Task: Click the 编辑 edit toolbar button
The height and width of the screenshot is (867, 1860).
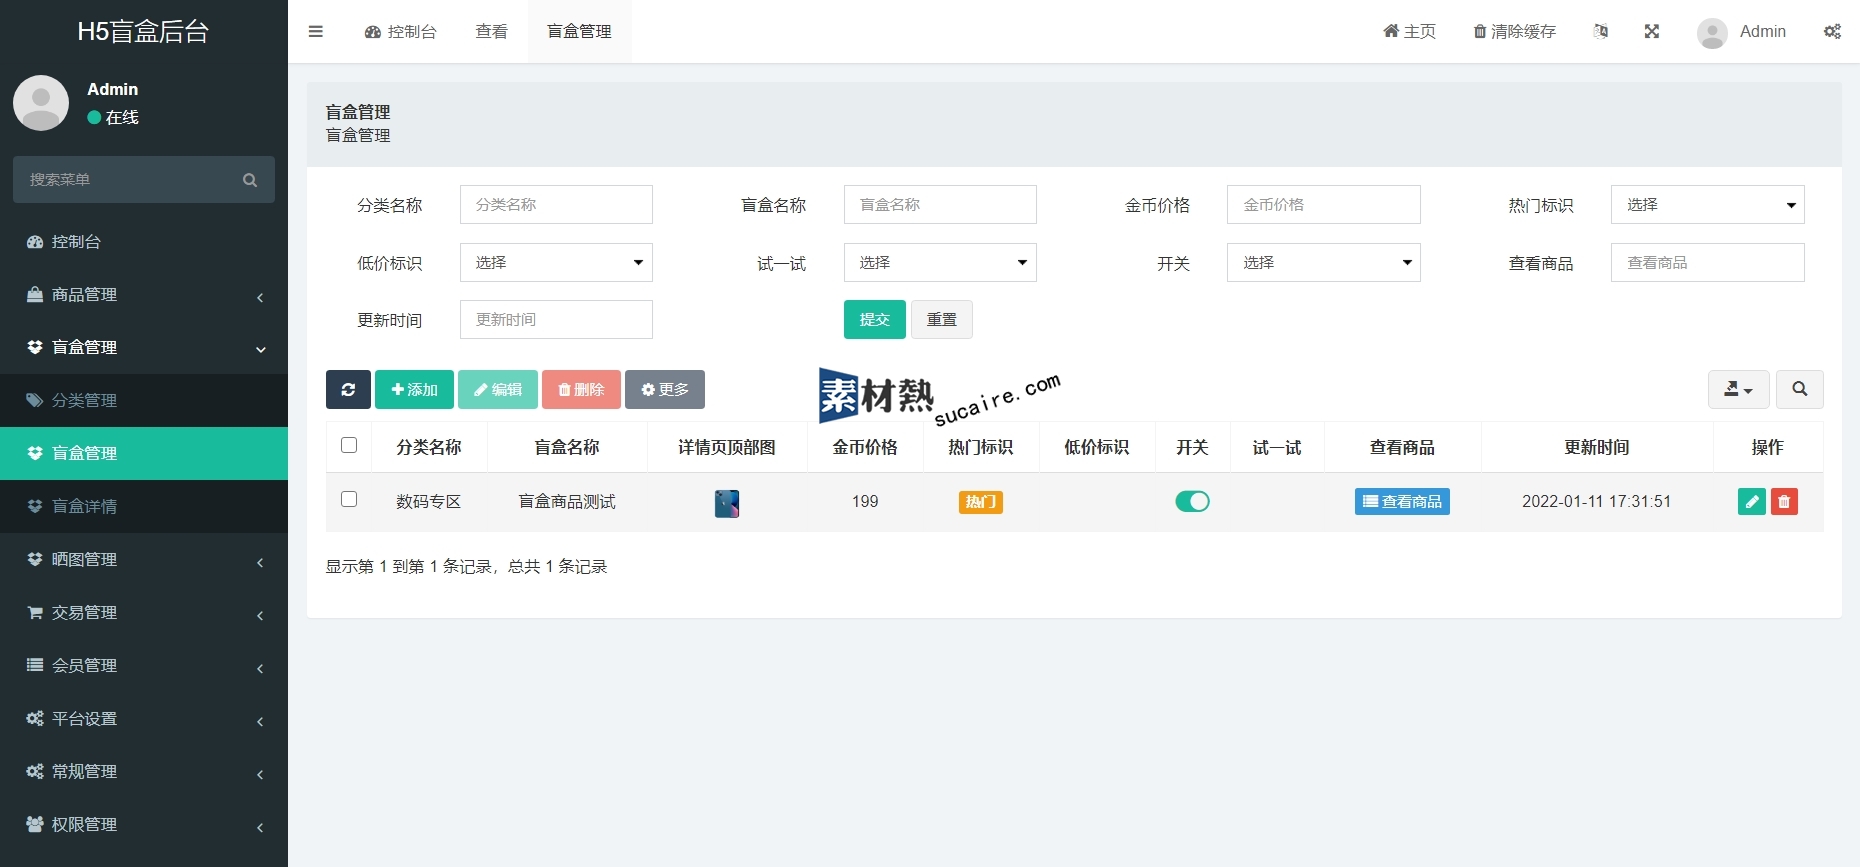Action: click(x=498, y=389)
